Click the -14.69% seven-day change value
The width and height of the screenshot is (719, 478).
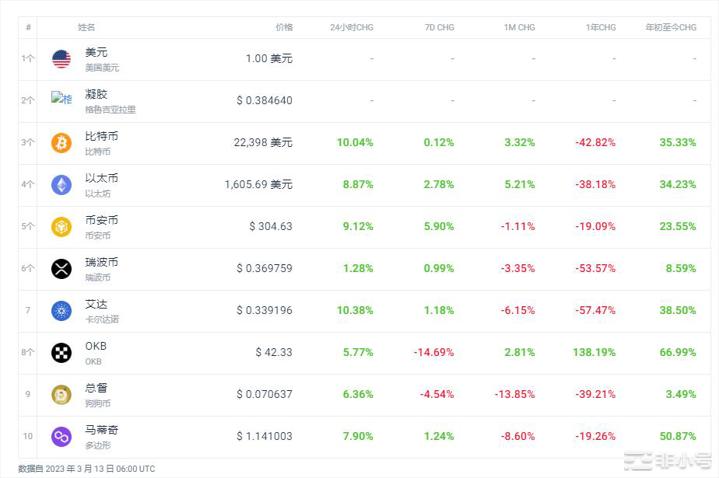click(434, 352)
